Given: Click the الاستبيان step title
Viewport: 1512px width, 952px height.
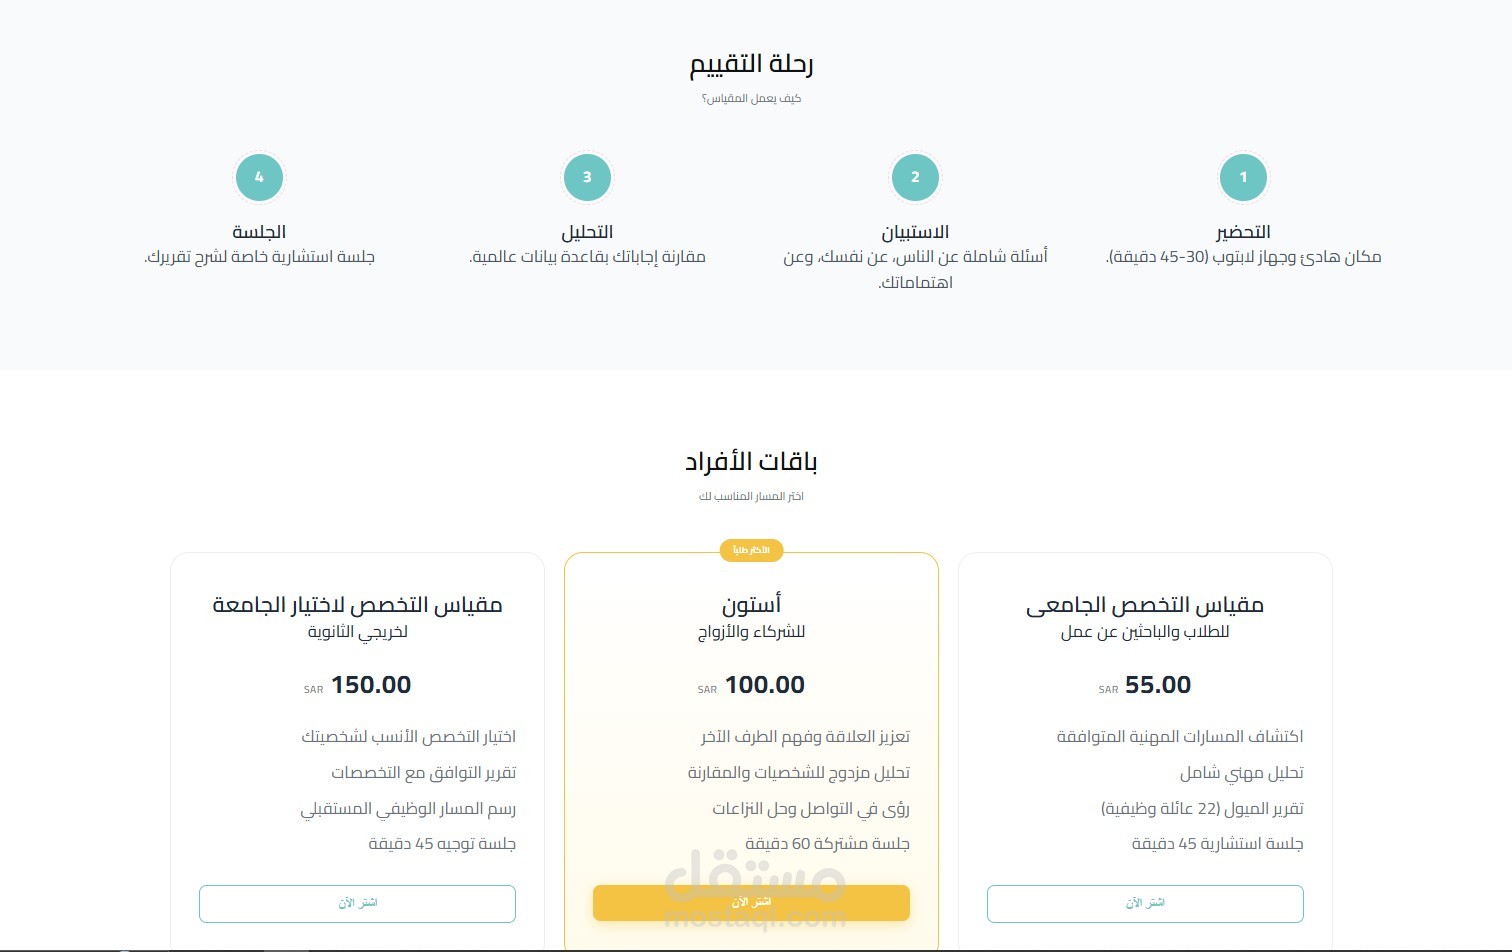Looking at the screenshot, I should [915, 232].
